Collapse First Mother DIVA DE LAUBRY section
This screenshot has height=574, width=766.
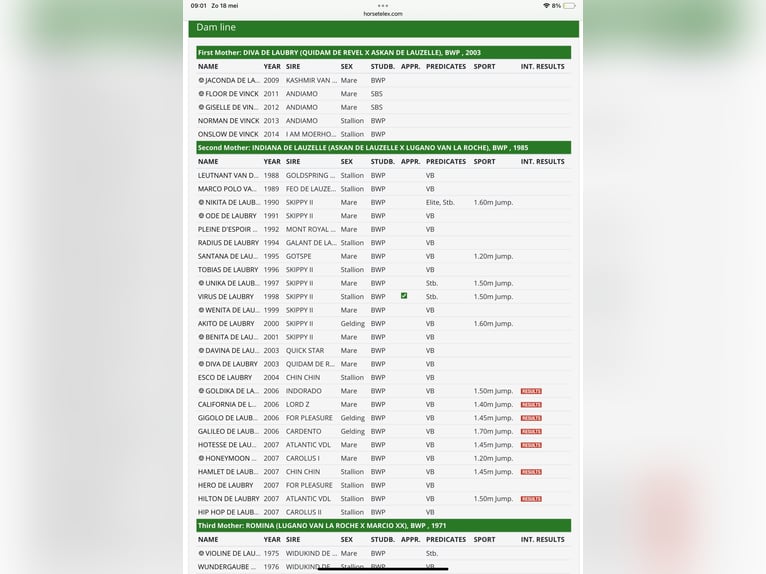(383, 52)
